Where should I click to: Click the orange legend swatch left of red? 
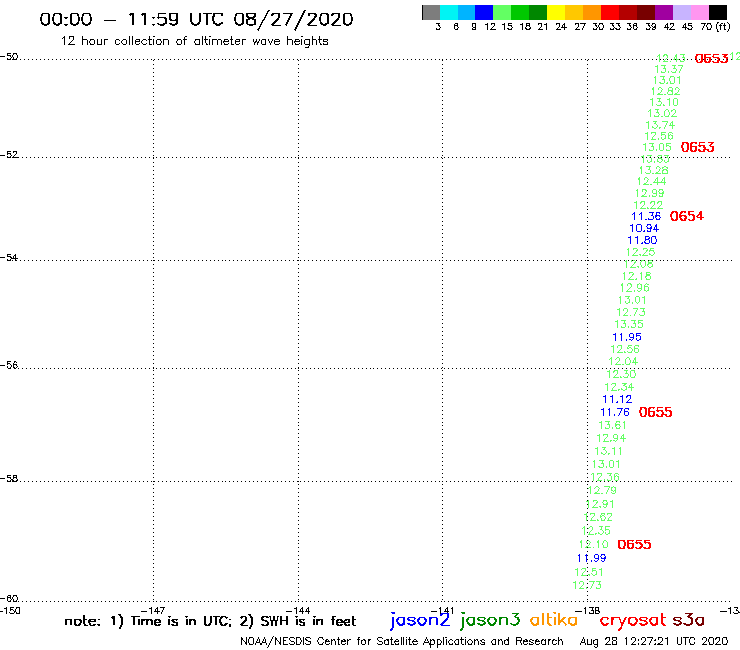point(592,12)
